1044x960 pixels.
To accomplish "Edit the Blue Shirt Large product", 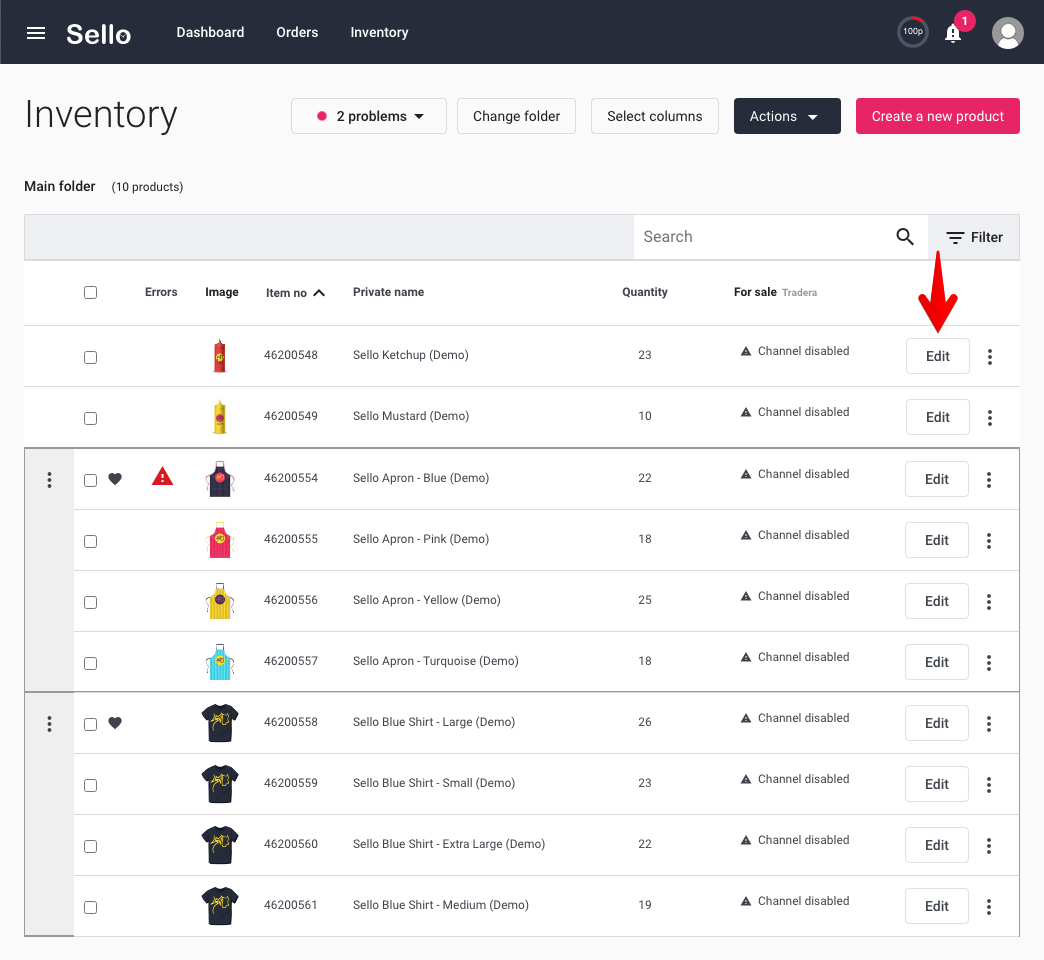I will 937,723.
